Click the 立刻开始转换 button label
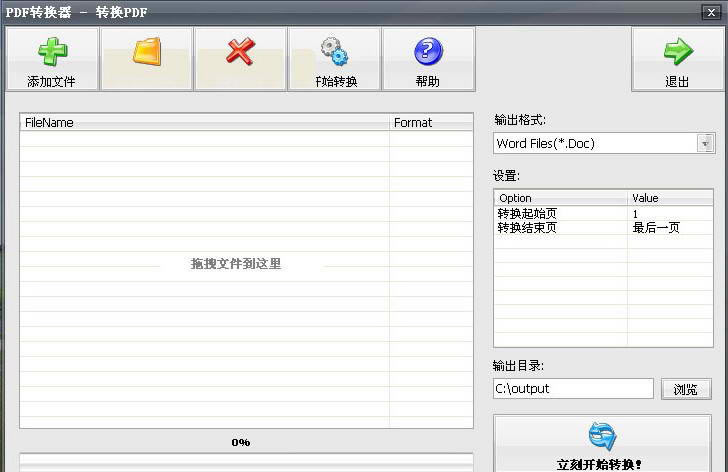 click(599, 464)
